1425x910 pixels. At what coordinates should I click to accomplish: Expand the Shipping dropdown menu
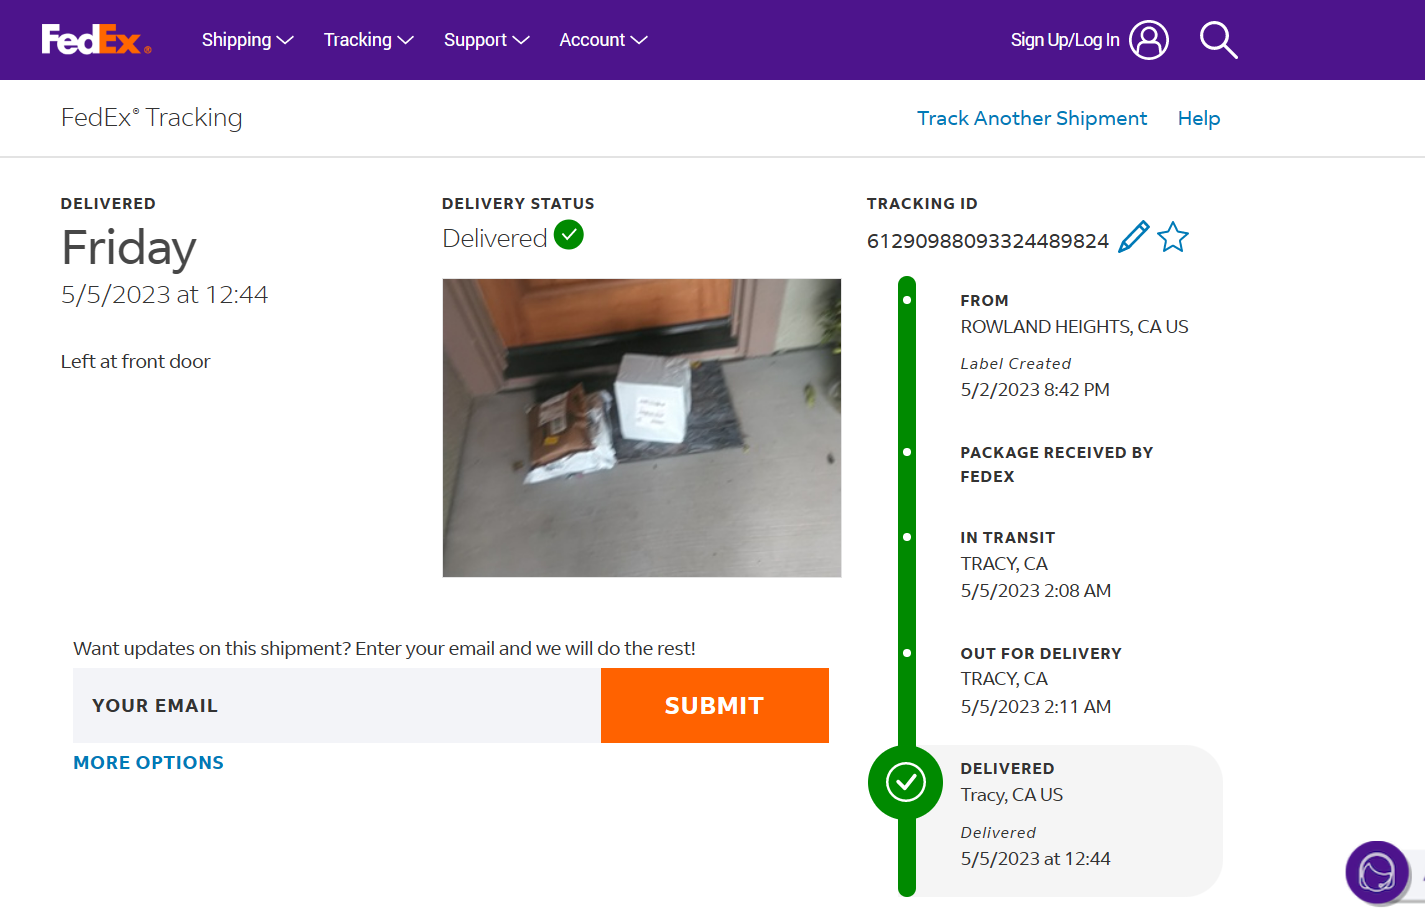(247, 40)
